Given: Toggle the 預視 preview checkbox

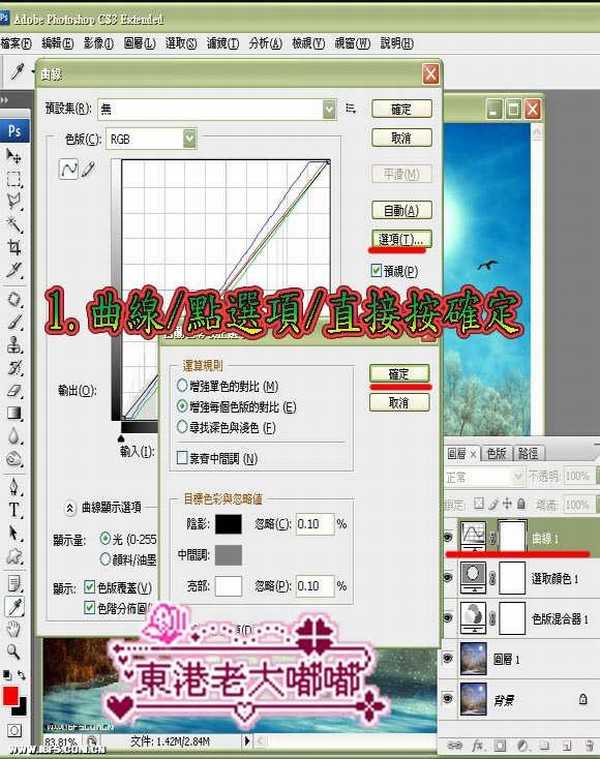Looking at the screenshot, I should [377, 271].
